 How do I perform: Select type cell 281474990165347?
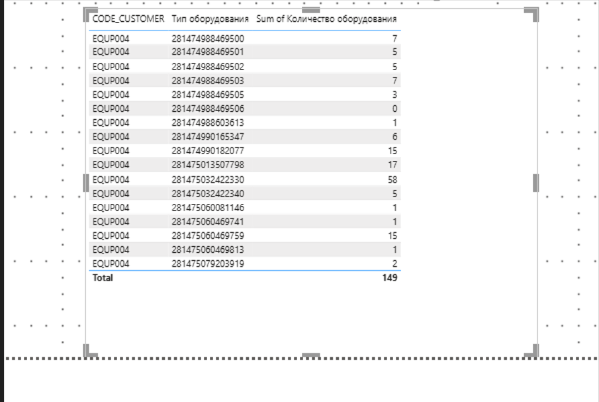tap(208, 137)
